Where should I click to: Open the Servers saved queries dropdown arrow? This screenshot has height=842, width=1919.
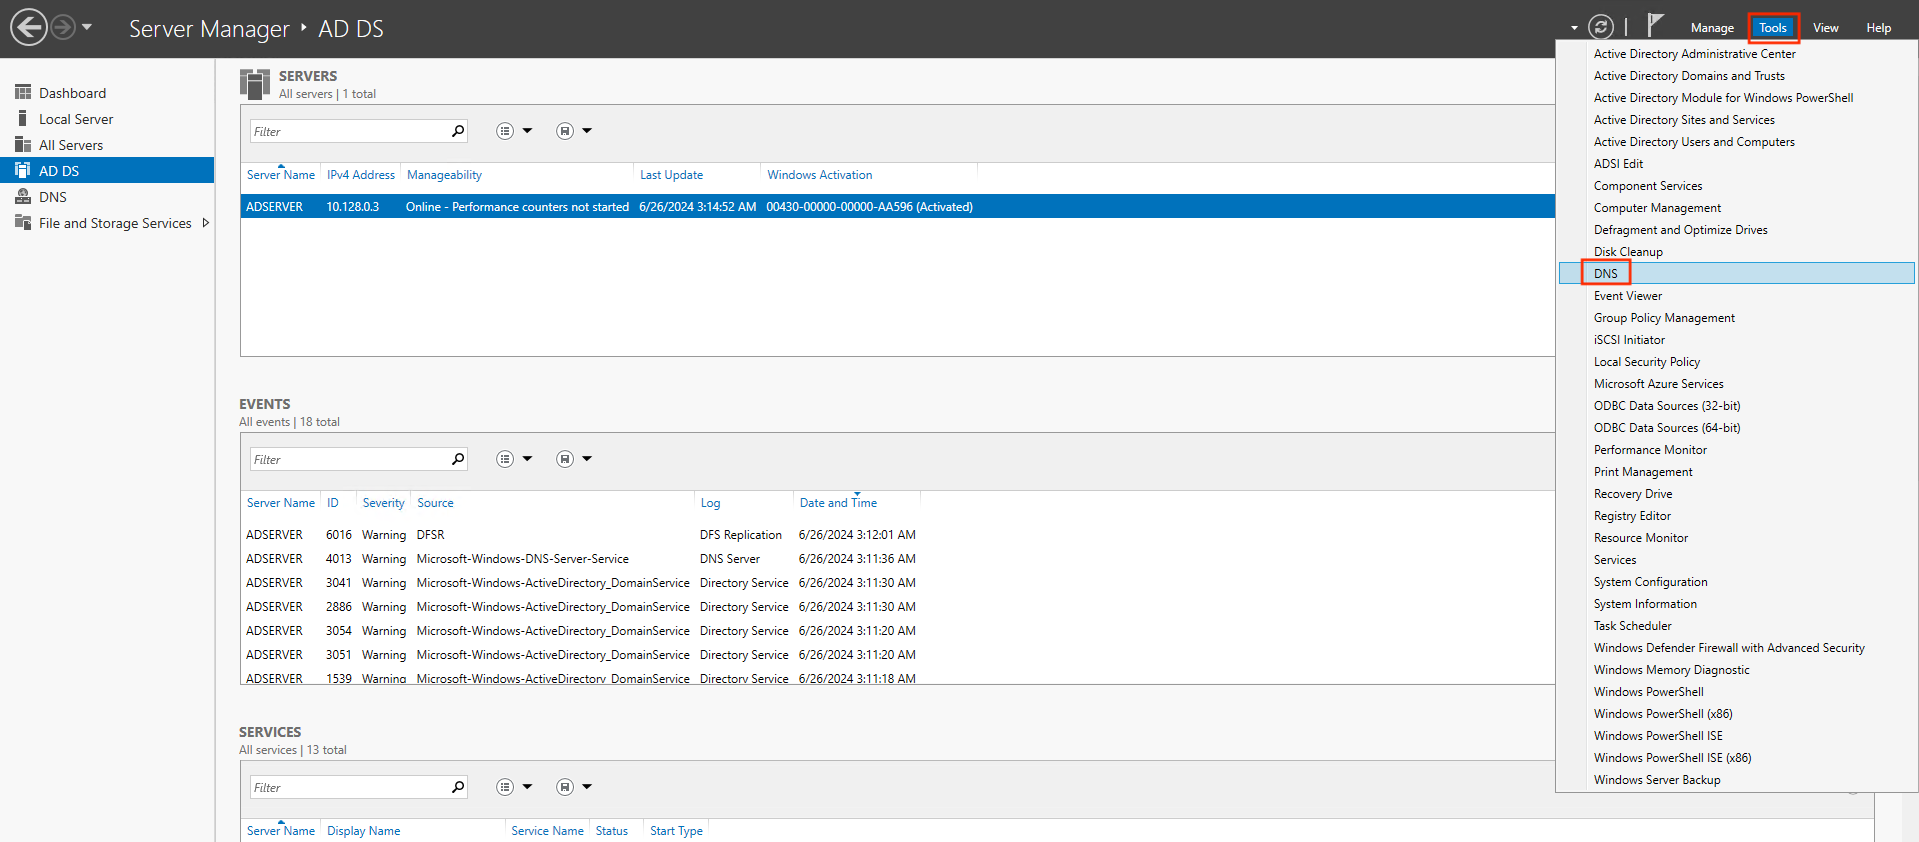click(x=587, y=131)
